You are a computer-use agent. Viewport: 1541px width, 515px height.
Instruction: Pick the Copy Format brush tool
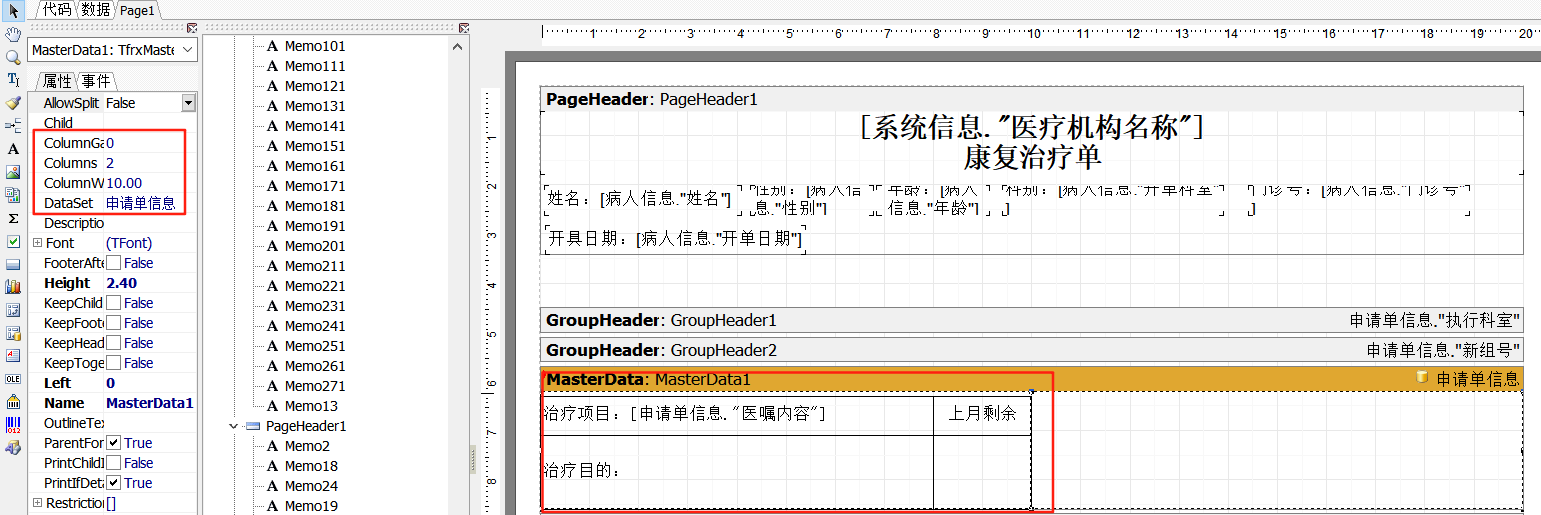click(x=13, y=102)
